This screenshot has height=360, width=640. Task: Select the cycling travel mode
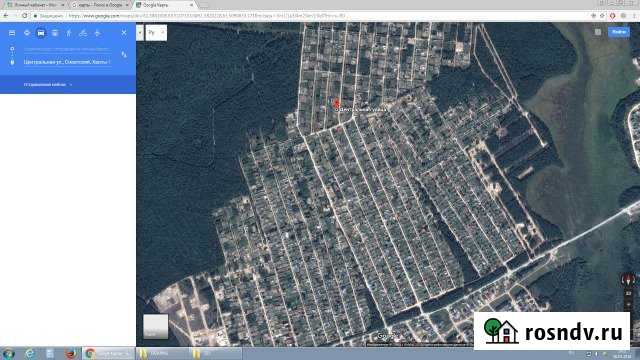pos(83,33)
